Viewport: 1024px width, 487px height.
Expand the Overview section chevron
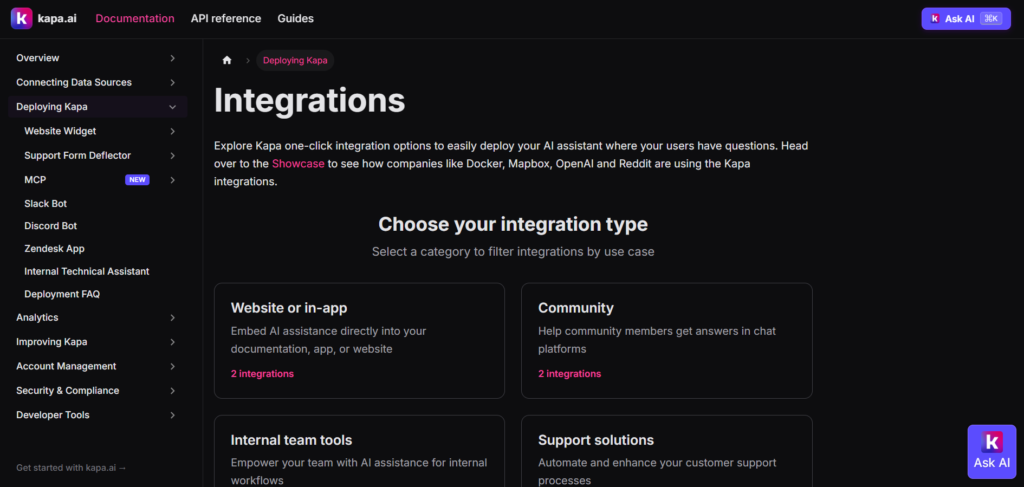click(172, 58)
